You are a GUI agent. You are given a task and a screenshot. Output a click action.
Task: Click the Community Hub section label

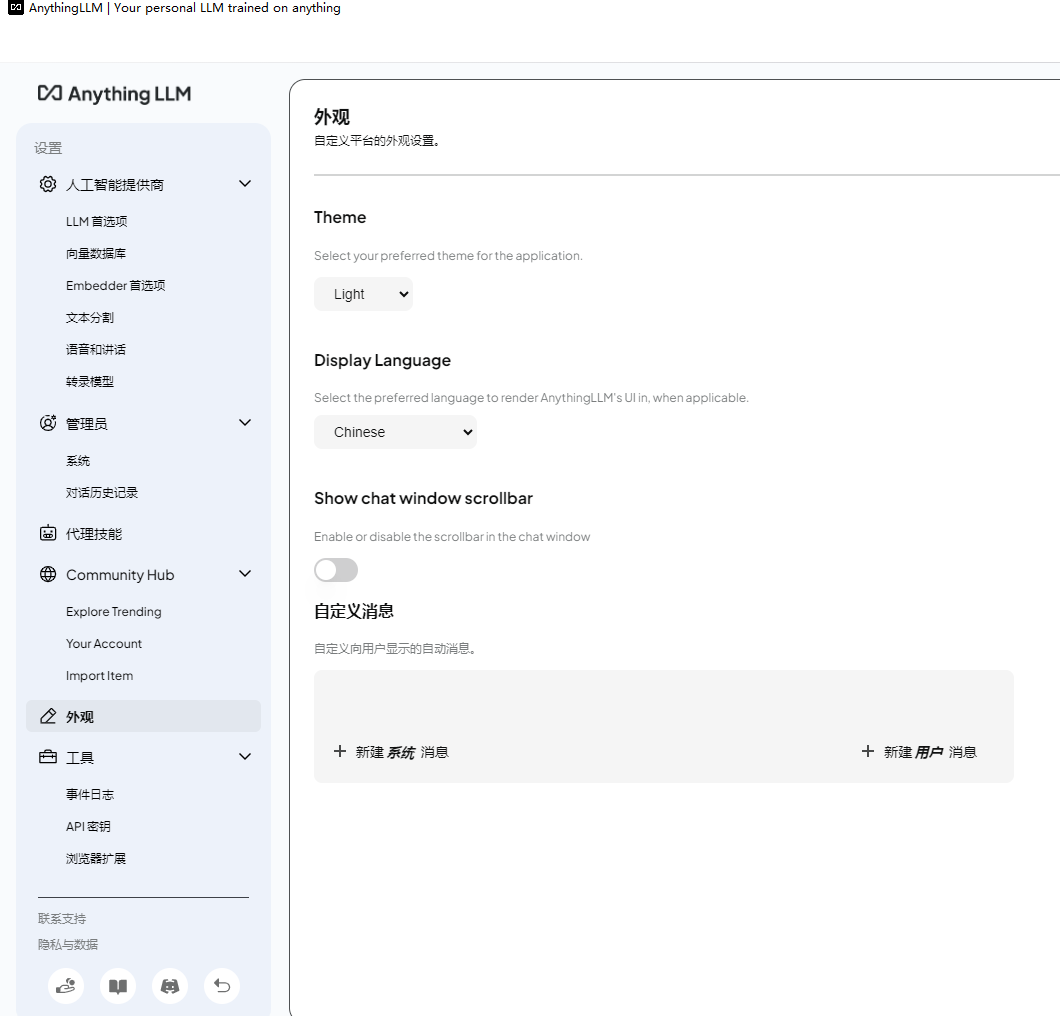(120, 575)
